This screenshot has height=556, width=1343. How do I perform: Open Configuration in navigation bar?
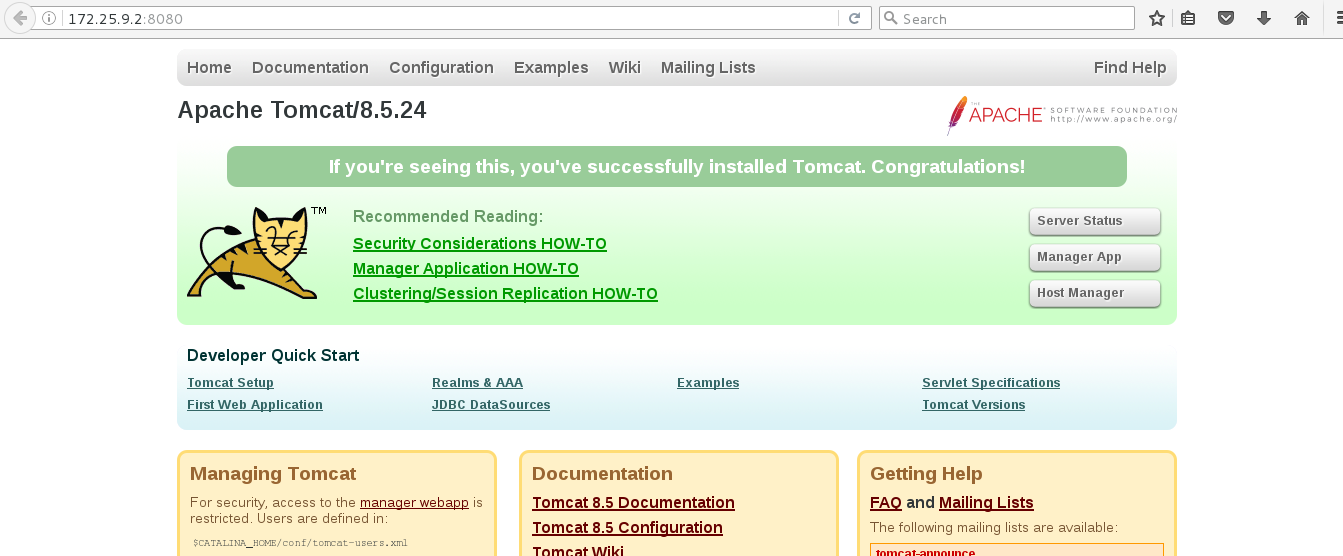(x=441, y=67)
